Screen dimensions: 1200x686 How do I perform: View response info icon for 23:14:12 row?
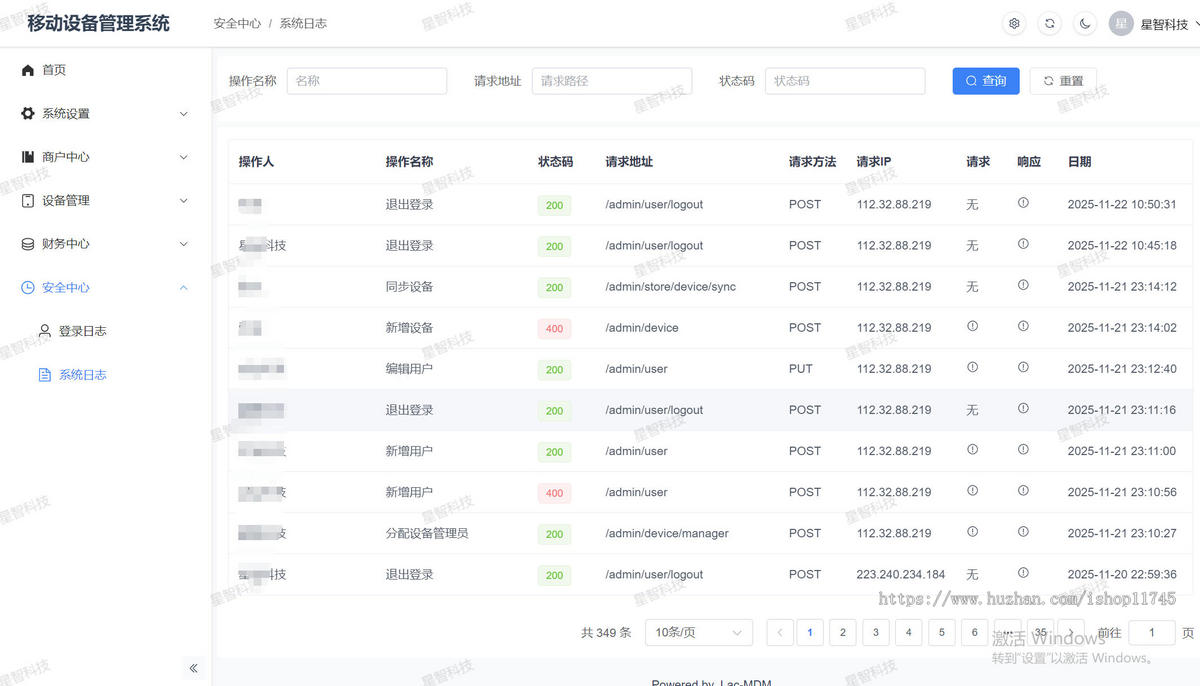[x=1023, y=285]
